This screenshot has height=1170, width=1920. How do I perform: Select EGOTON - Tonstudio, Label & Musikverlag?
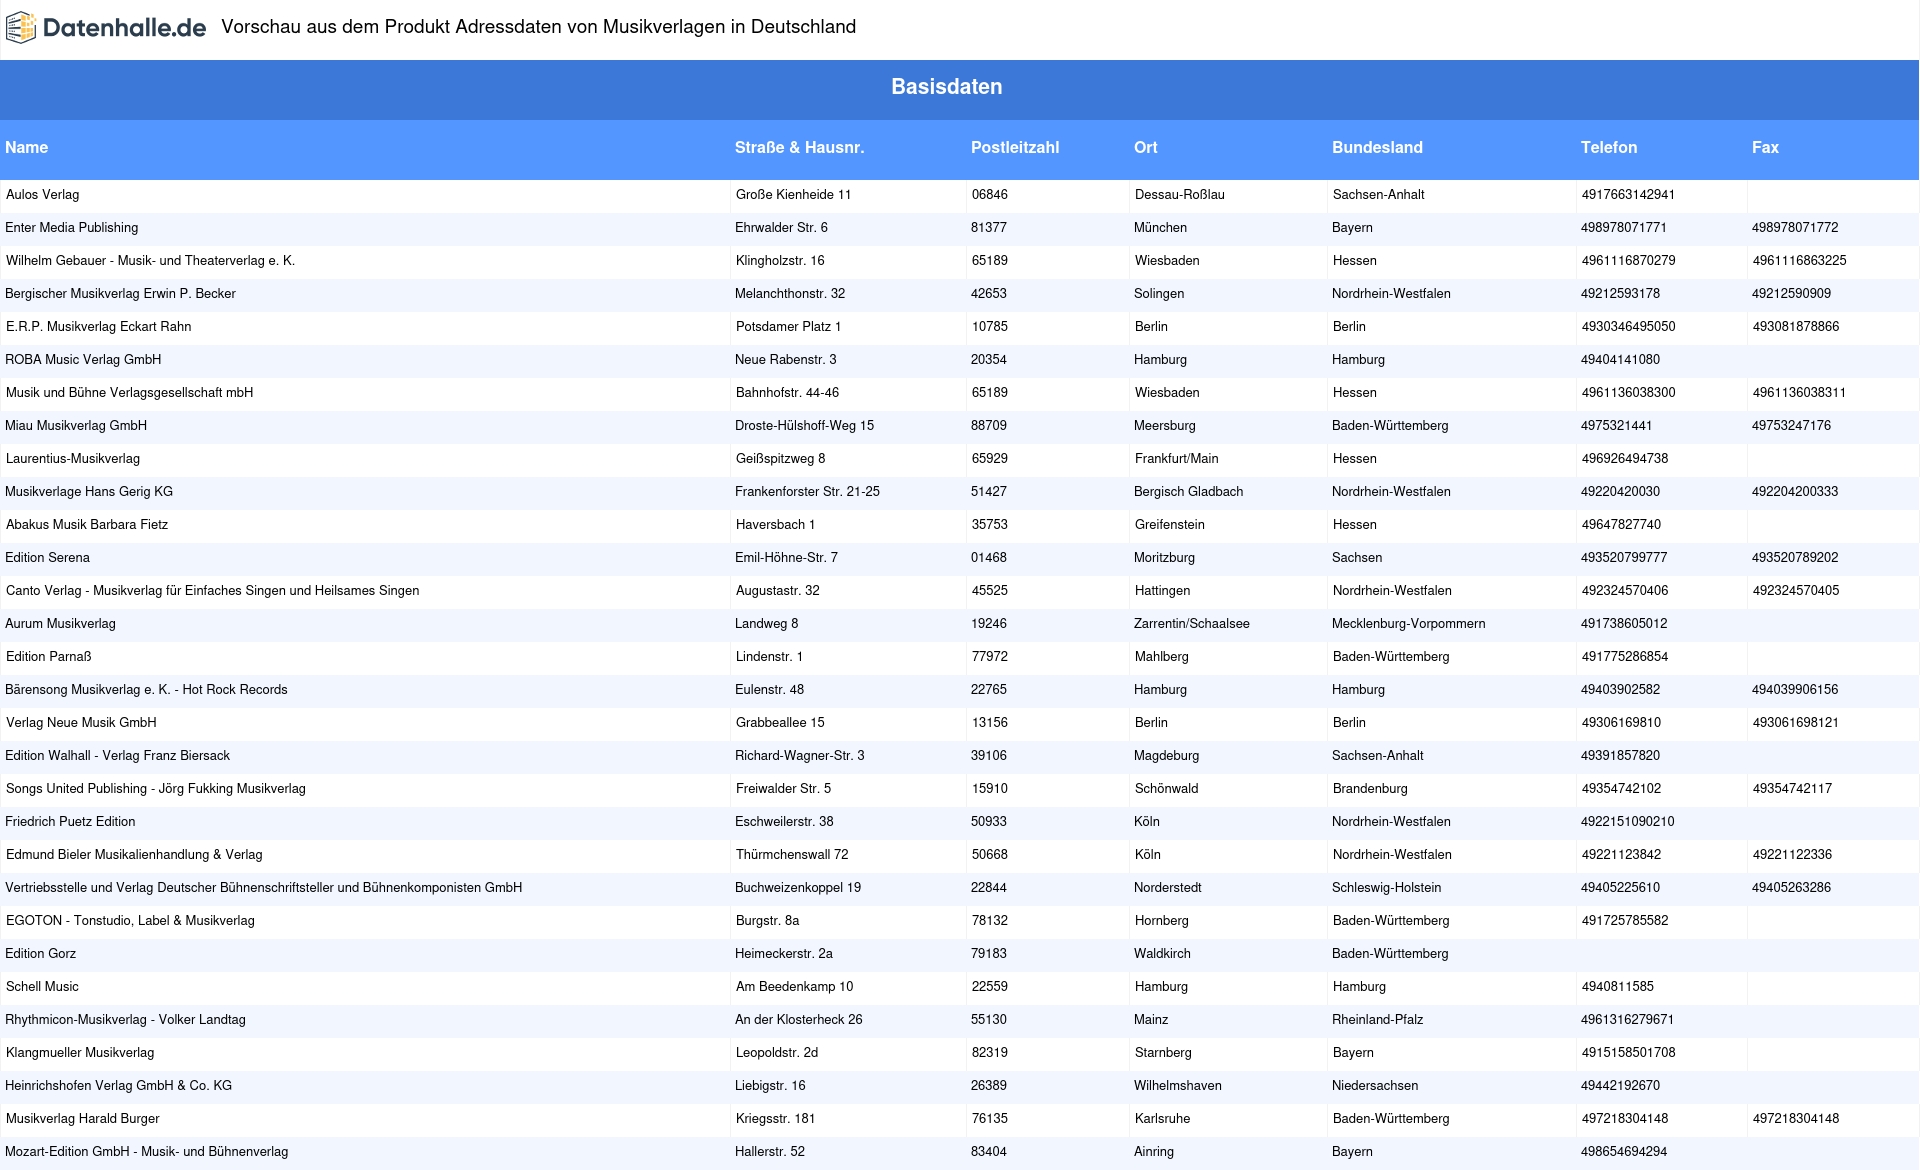point(130,921)
